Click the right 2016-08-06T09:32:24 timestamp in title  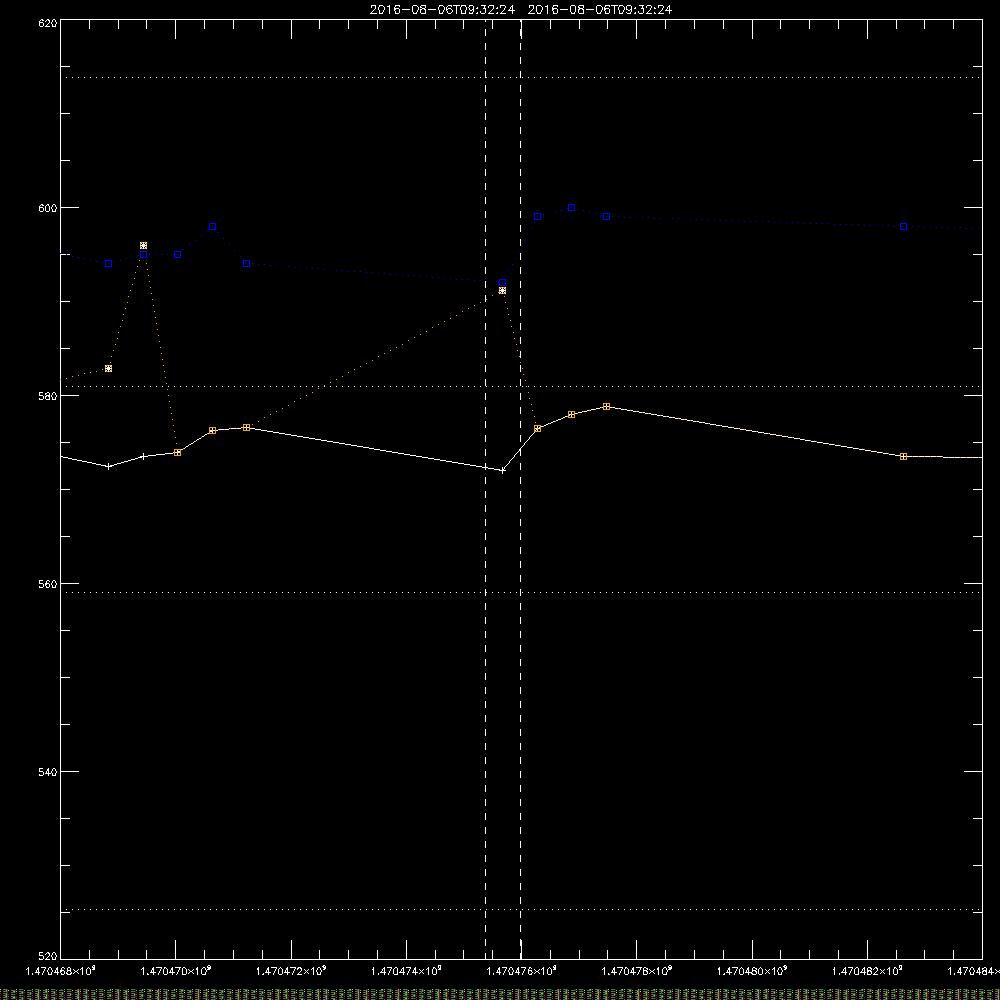[599, 10]
